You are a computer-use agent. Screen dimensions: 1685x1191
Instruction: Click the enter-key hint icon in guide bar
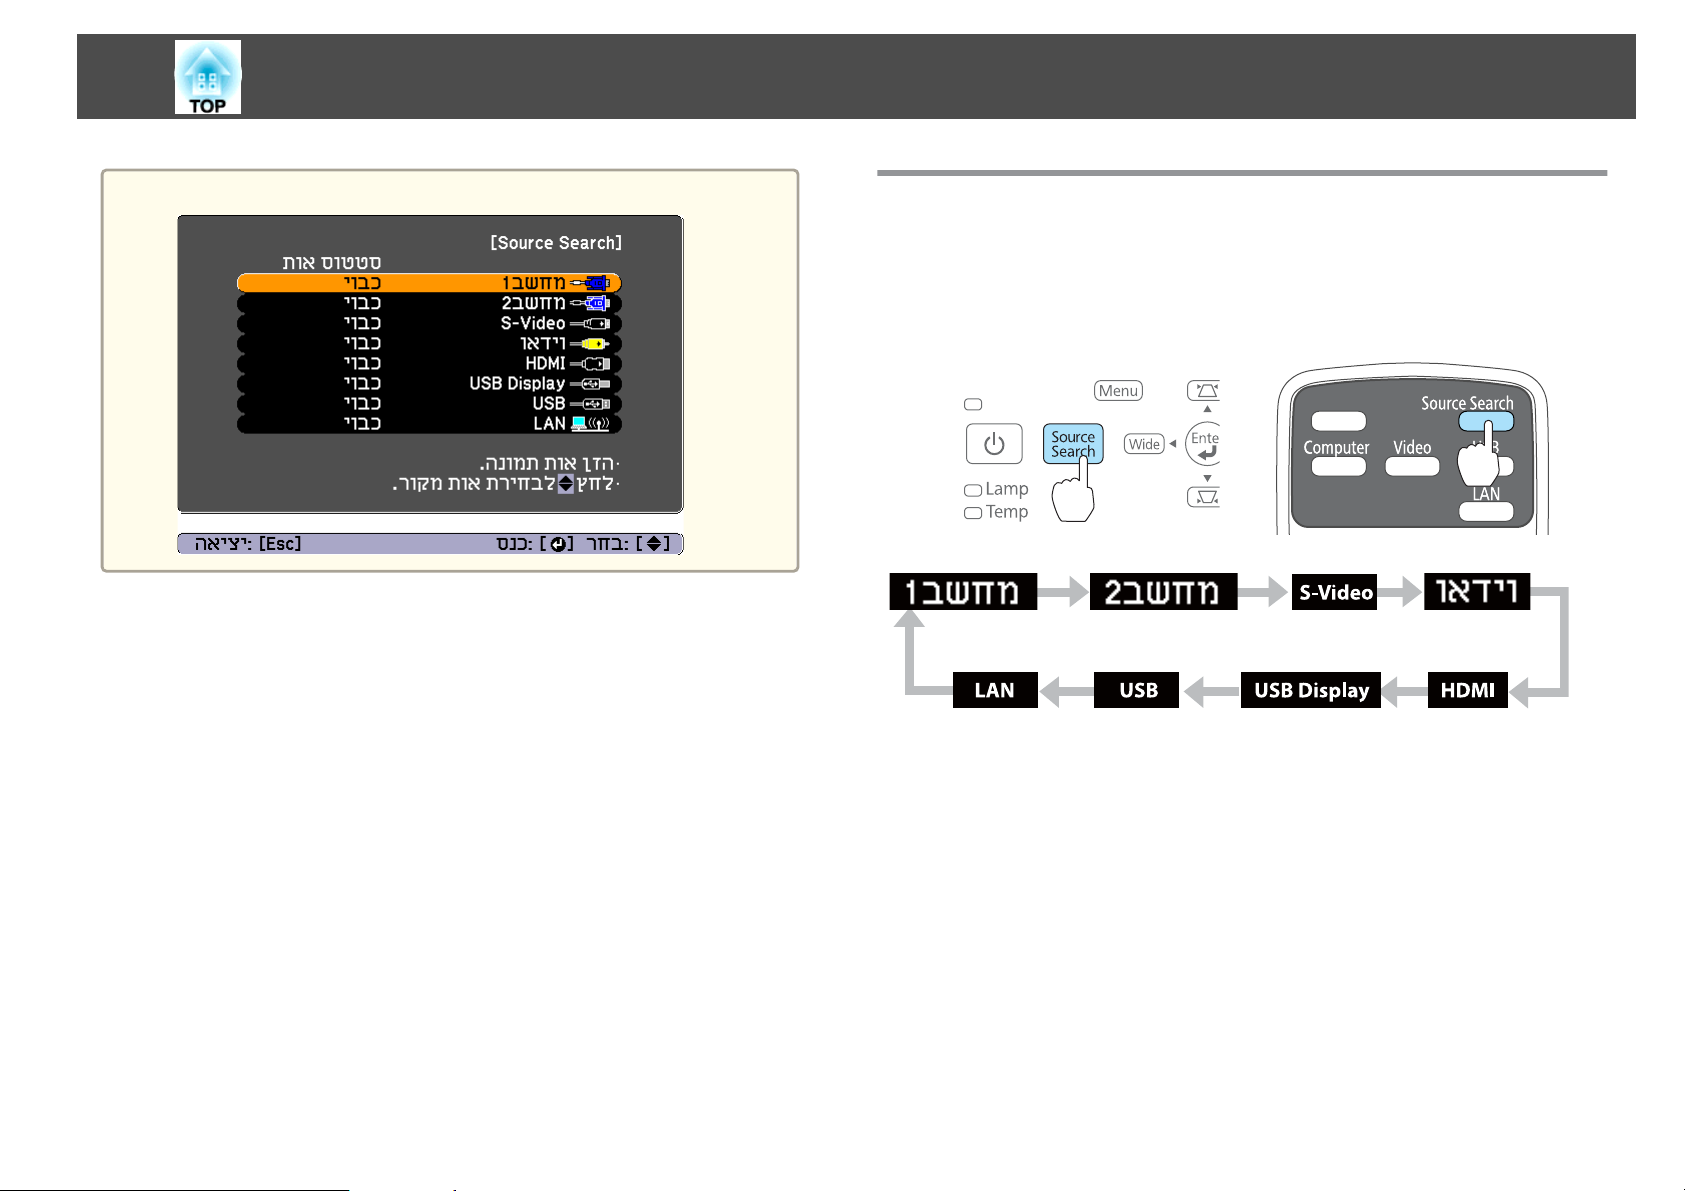click(557, 544)
